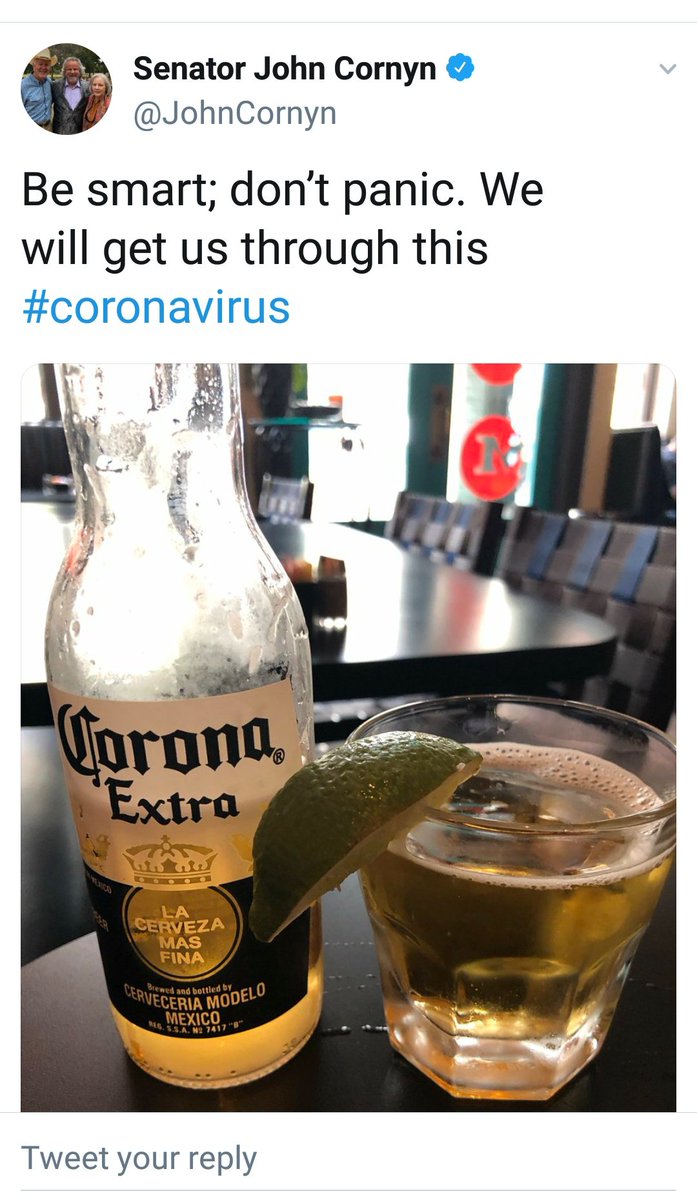The width and height of the screenshot is (697, 1200).
Task: Open the profile avatar photo
Action: tap(67, 89)
